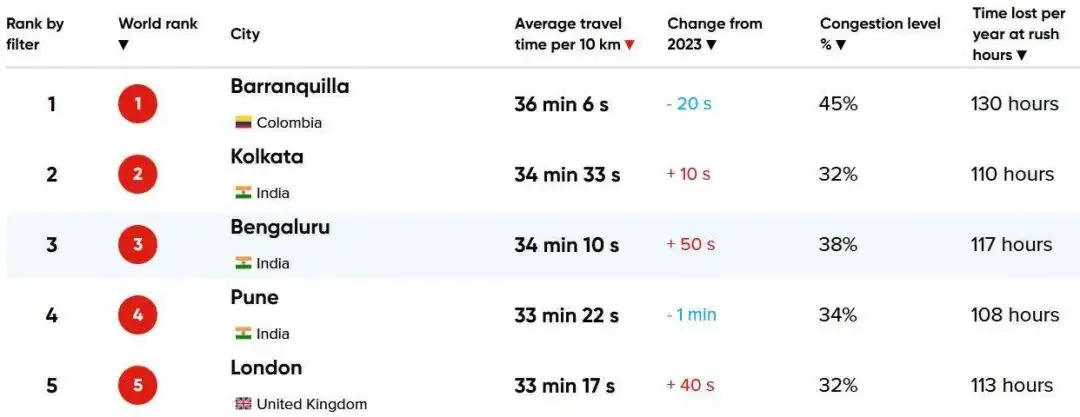Click the red rank 2 badge for Kolkata
The height and width of the screenshot is (417, 1080).
click(x=138, y=174)
